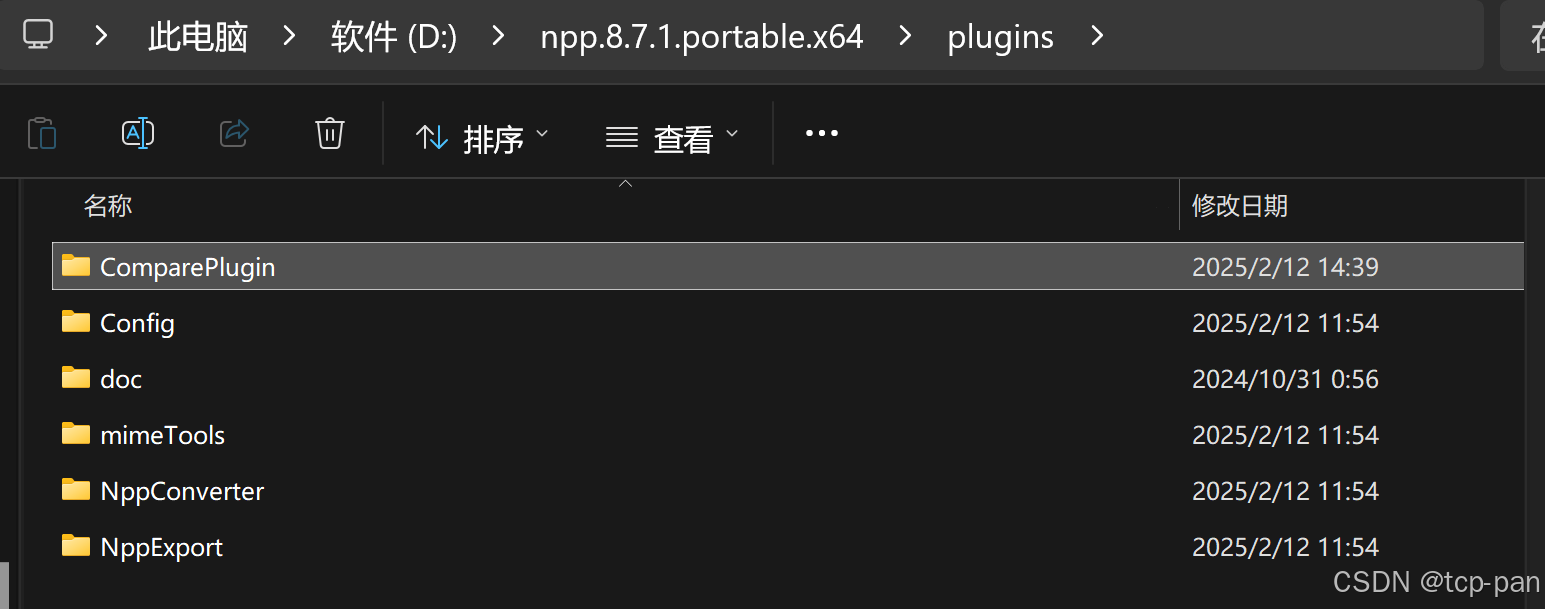Select the NppExport folder icon

76,546
